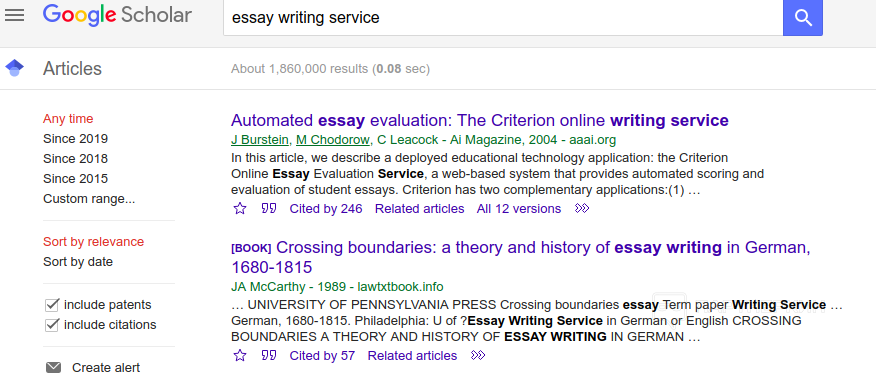Open the hamburger main menu
The image size is (876, 381).
pos(14,15)
